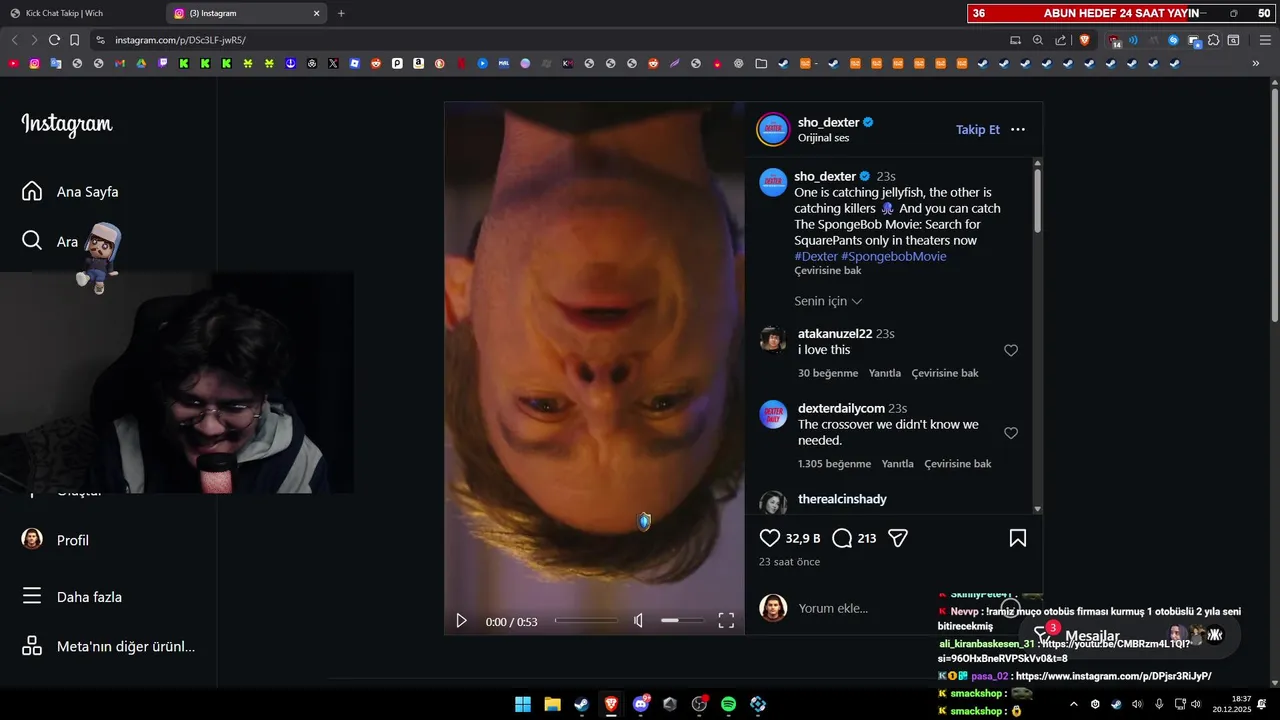Open the browser zoom magnifier icon

click(x=1038, y=40)
